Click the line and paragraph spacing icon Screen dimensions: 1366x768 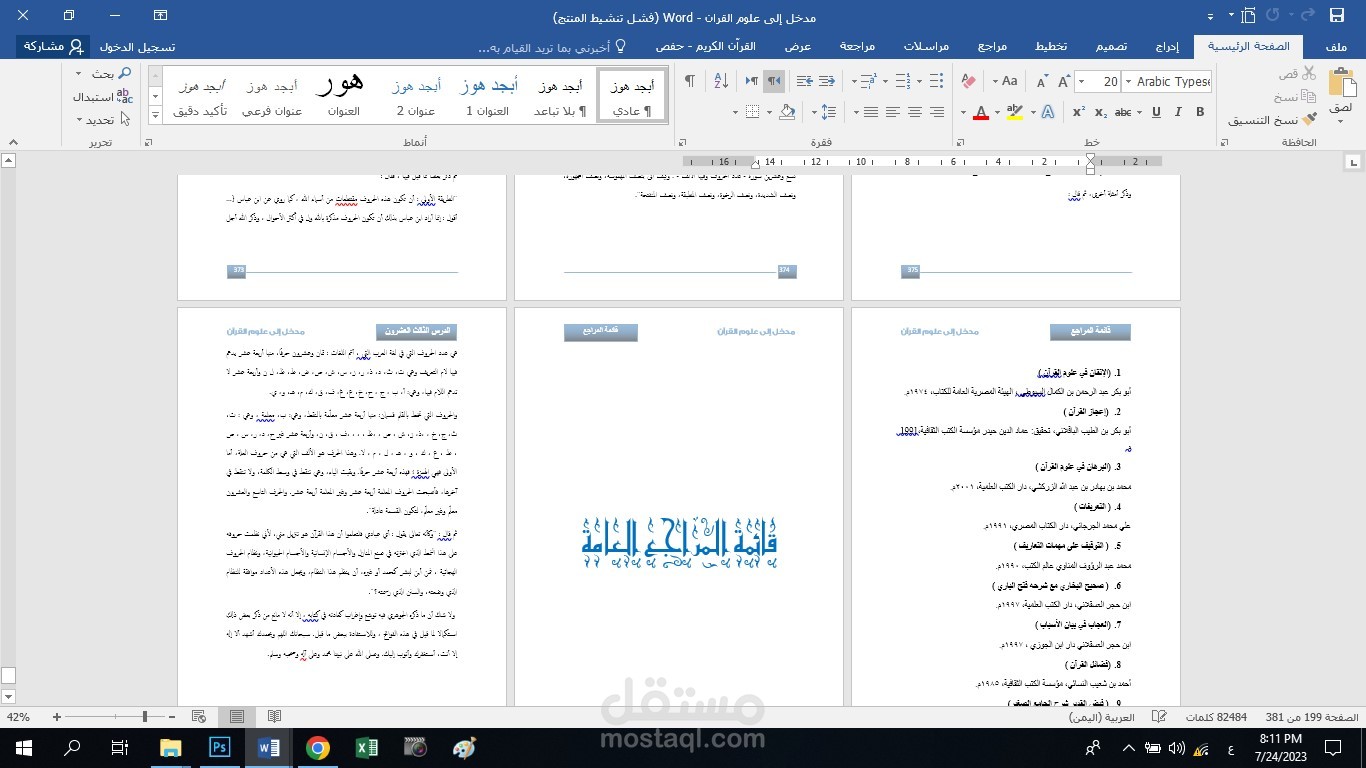point(827,112)
